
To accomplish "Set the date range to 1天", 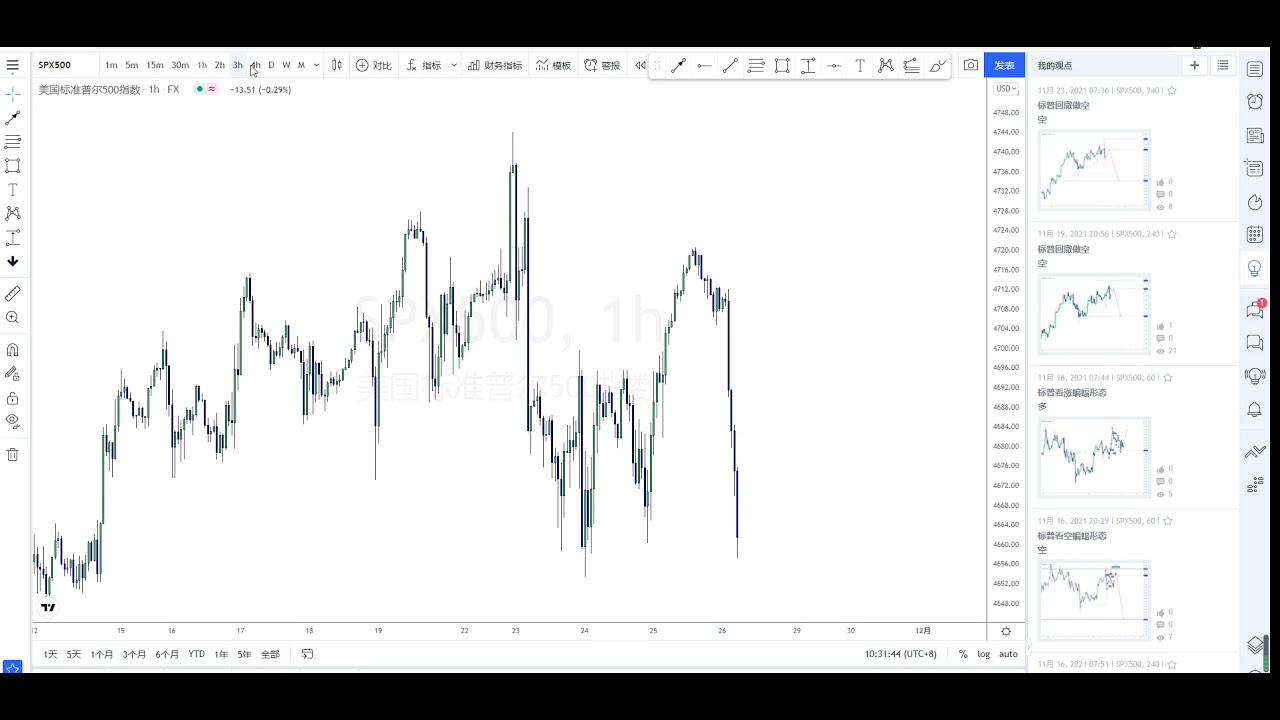I will (x=50, y=654).
